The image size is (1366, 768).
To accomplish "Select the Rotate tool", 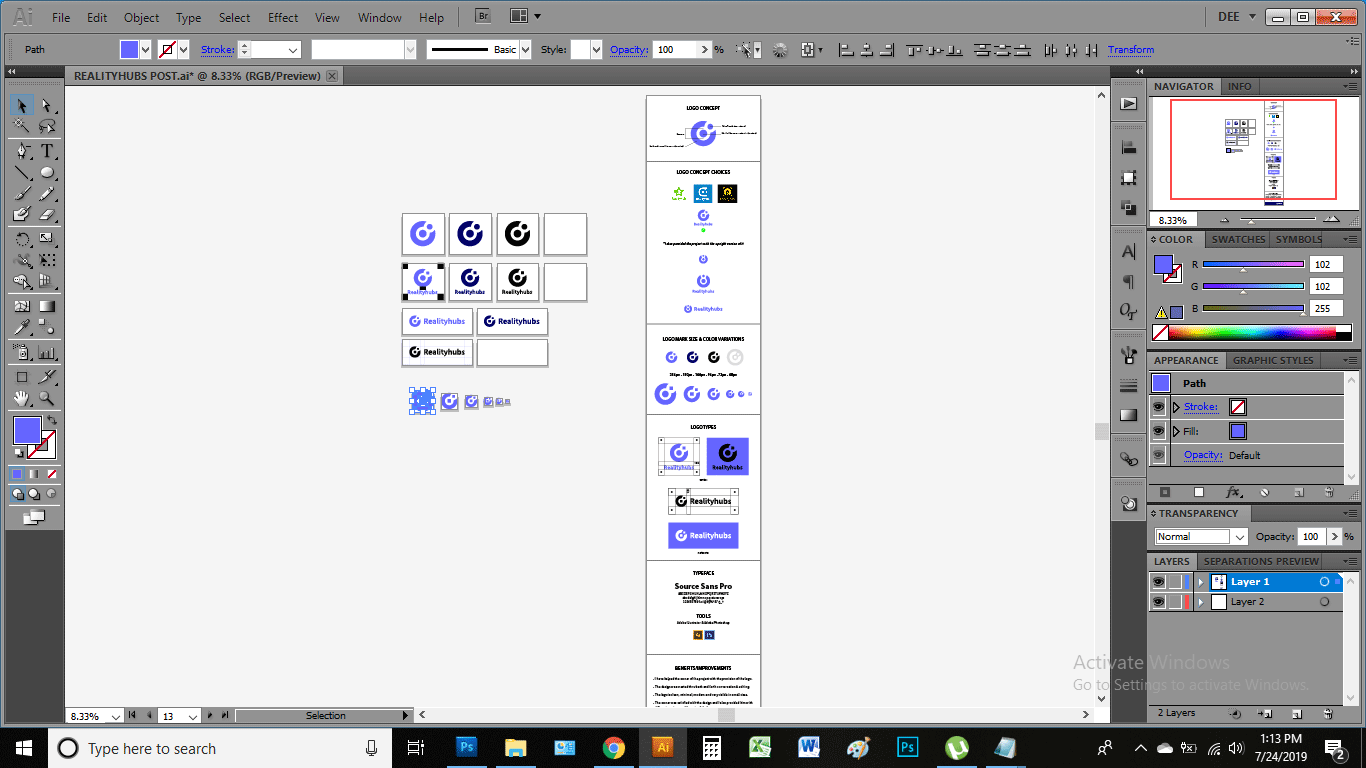I will click(x=22, y=239).
